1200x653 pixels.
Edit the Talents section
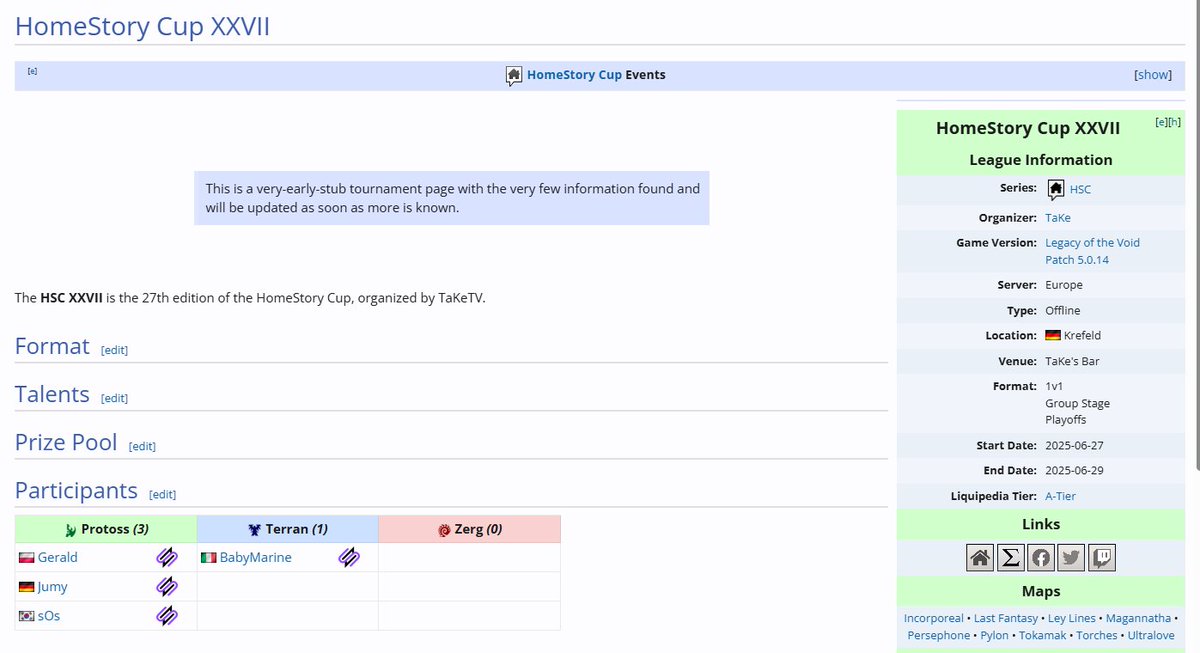pyautogui.click(x=114, y=398)
